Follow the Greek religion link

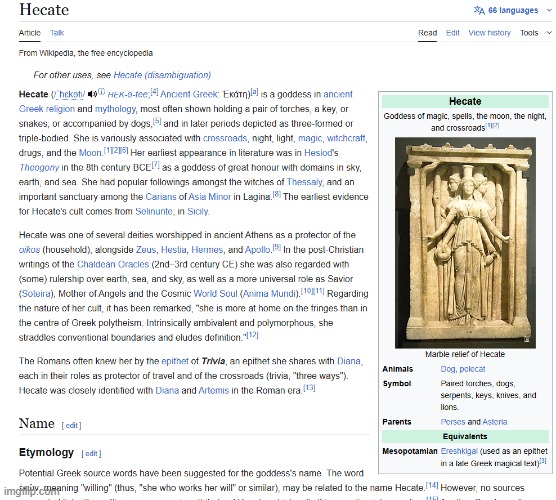[x=47, y=109]
